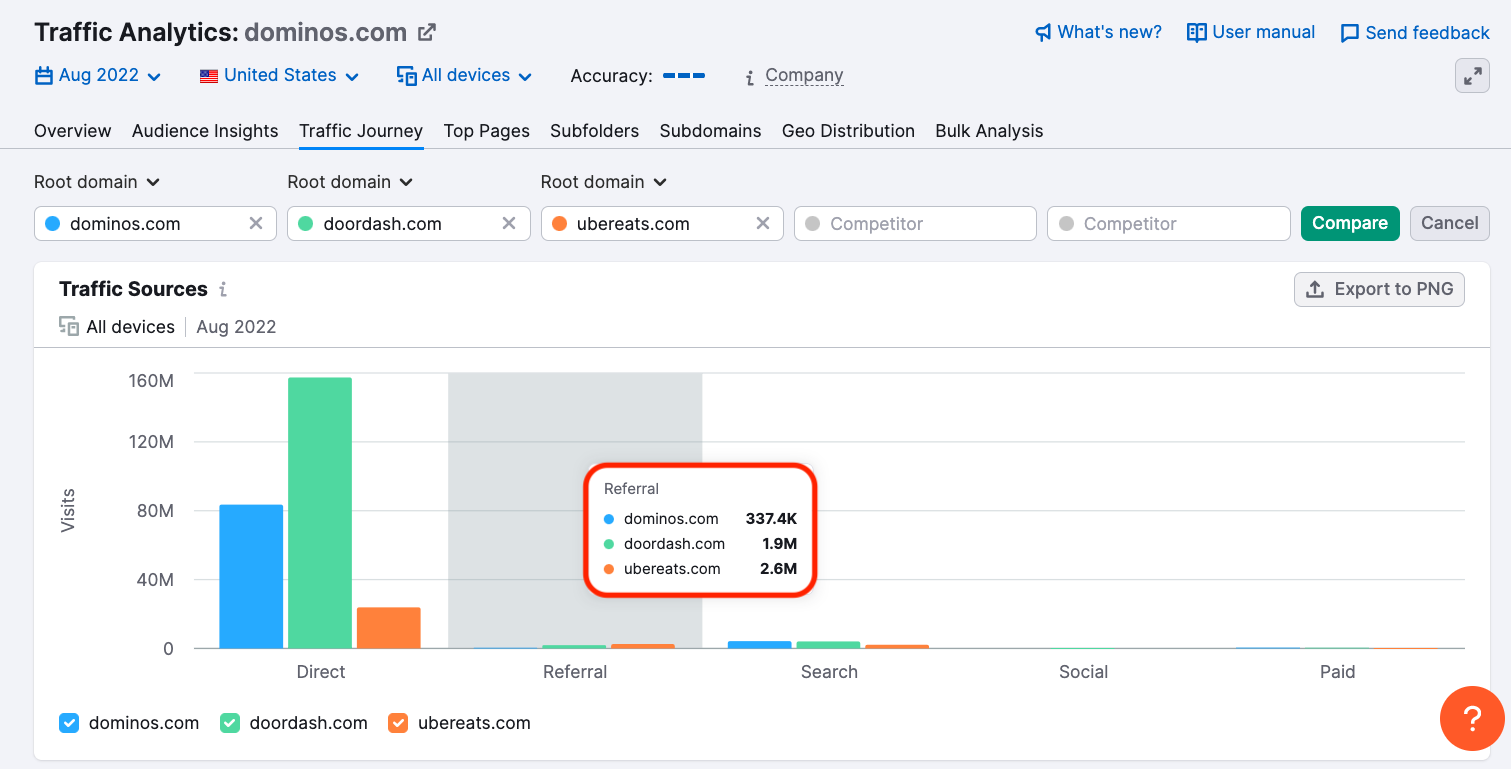Click the Company info icon

coord(750,77)
